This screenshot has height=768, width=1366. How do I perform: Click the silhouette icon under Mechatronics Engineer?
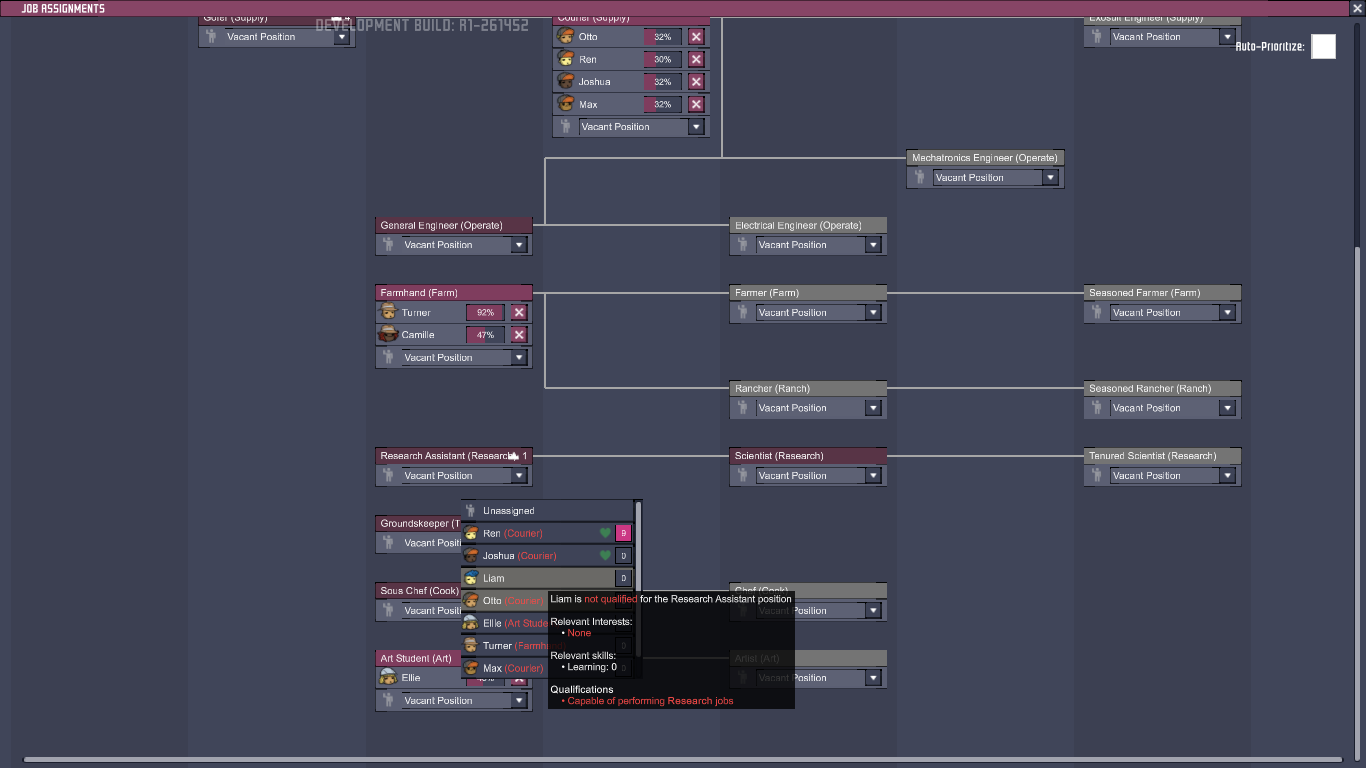919,177
